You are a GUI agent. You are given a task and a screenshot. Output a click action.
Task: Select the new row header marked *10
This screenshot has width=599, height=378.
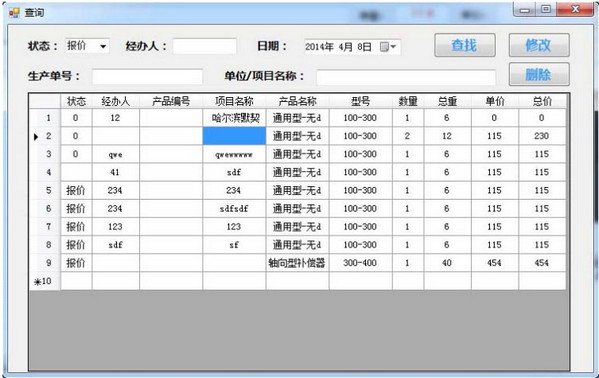(x=45, y=281)
